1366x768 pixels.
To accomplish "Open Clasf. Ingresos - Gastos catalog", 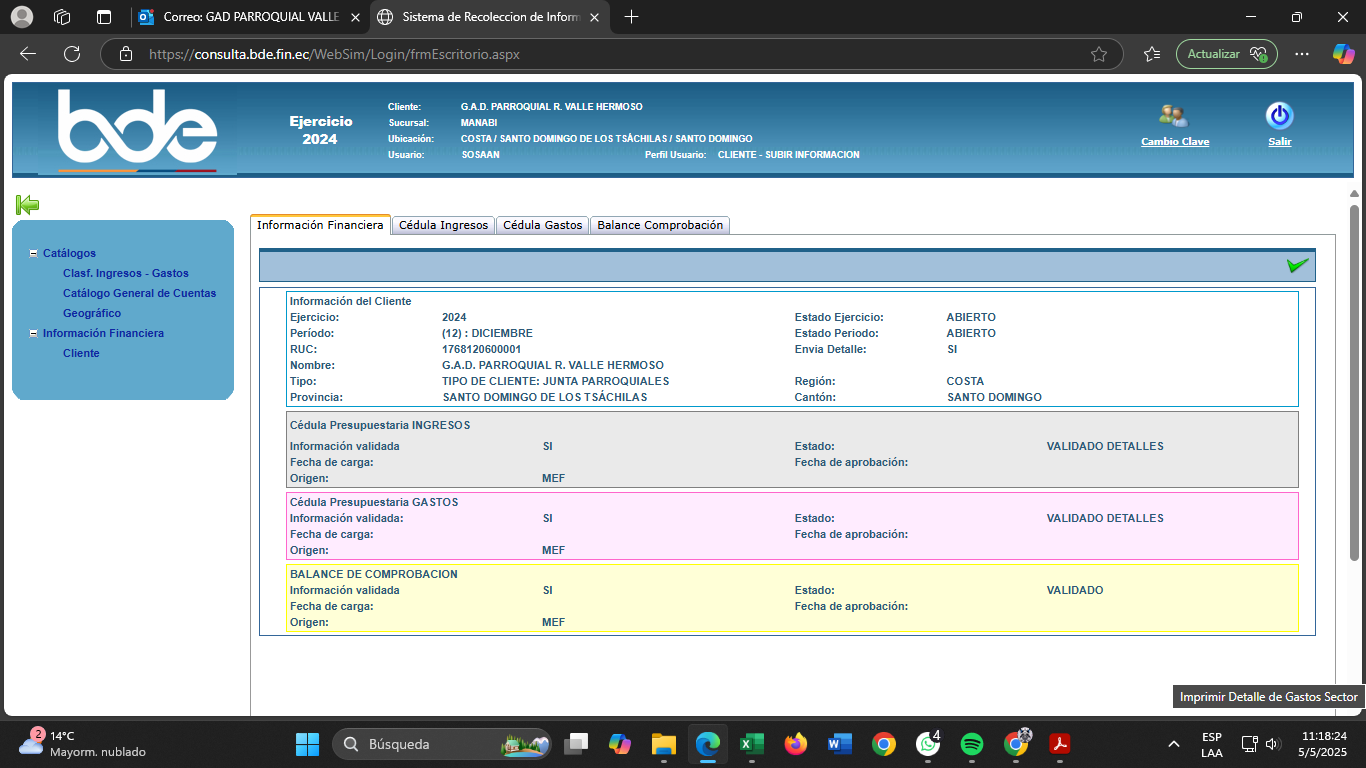I will coord(125,273).
